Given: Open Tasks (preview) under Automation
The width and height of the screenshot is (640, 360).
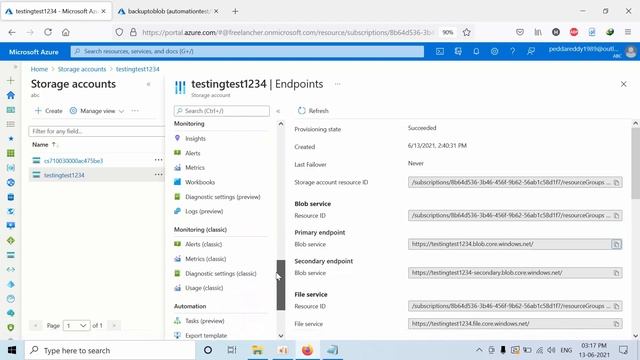Looking at the screenshot, I should [204, 321].
